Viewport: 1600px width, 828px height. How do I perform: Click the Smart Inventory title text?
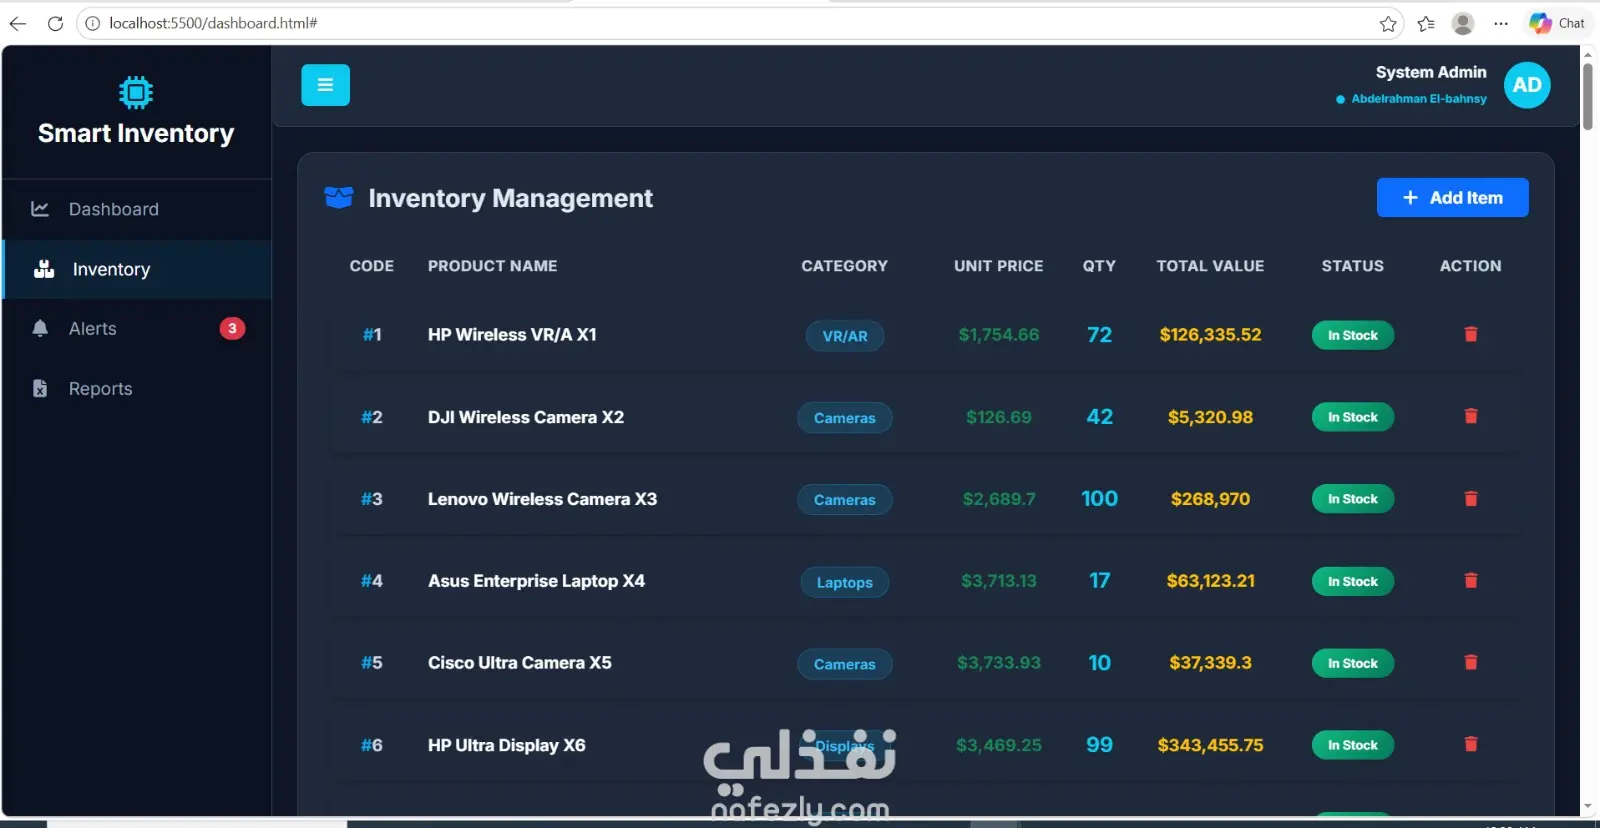click(136, 133)
